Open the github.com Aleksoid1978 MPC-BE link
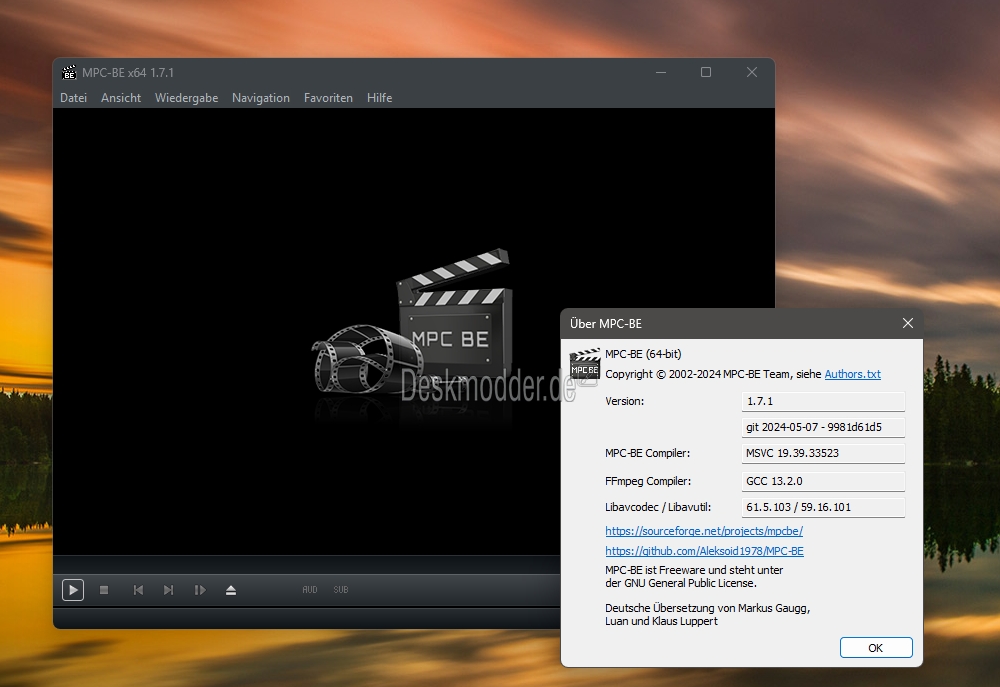 click(704, 551)
